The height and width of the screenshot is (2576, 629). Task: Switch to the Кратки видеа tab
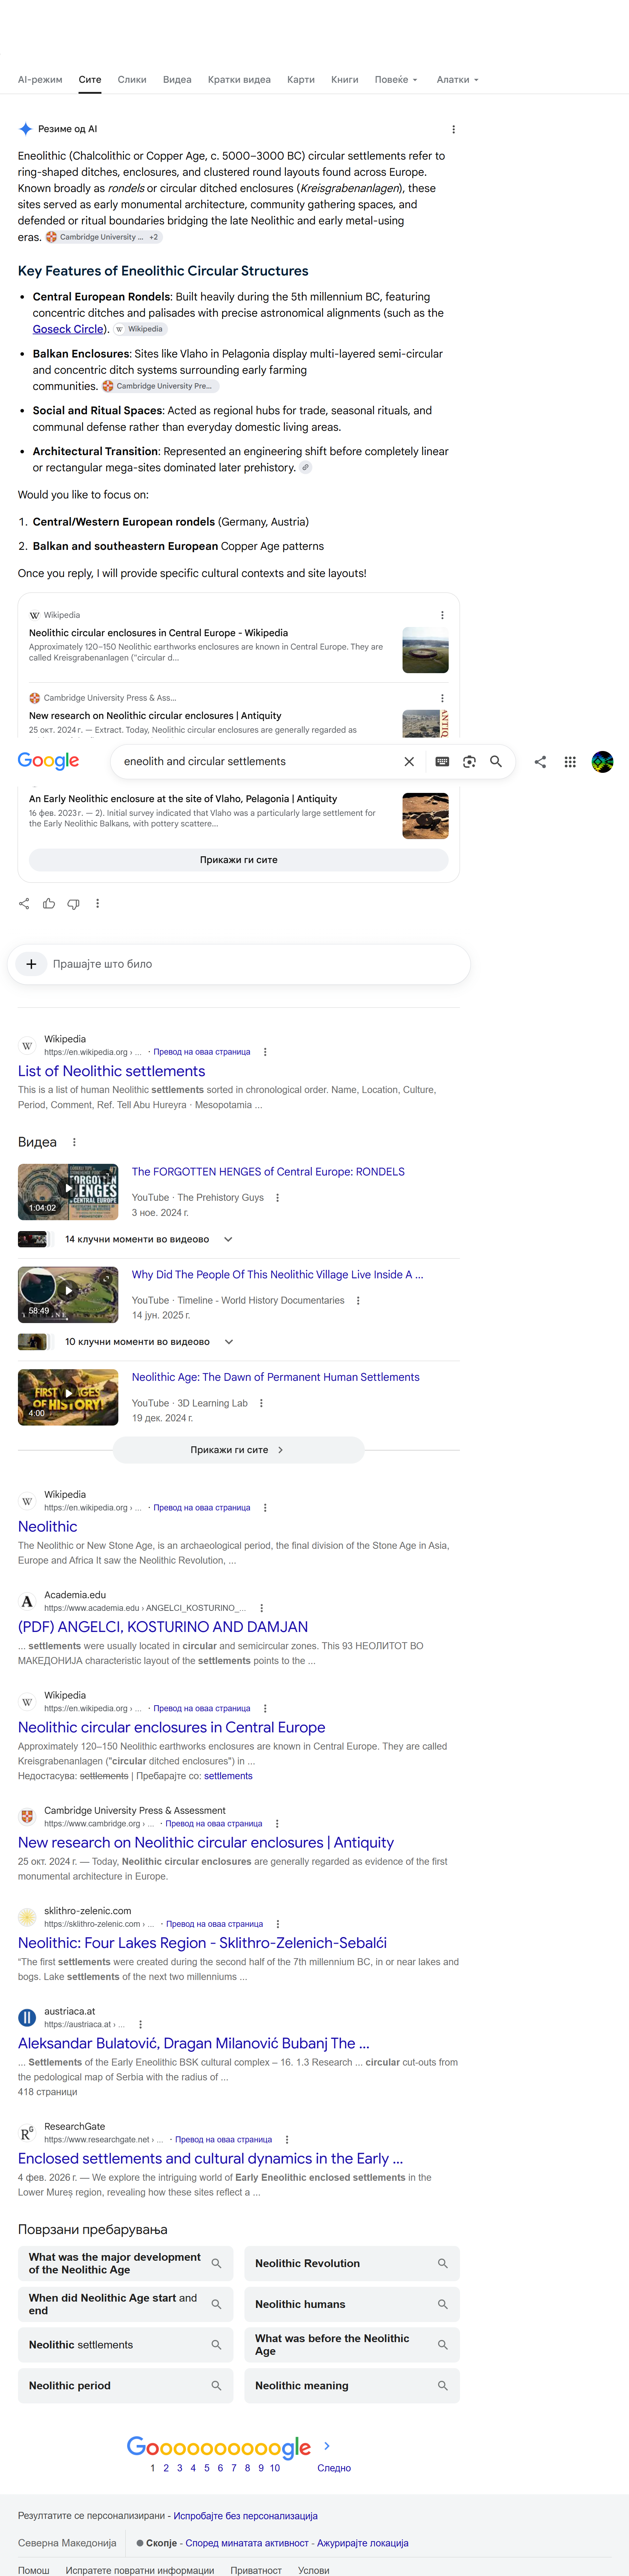239,80
